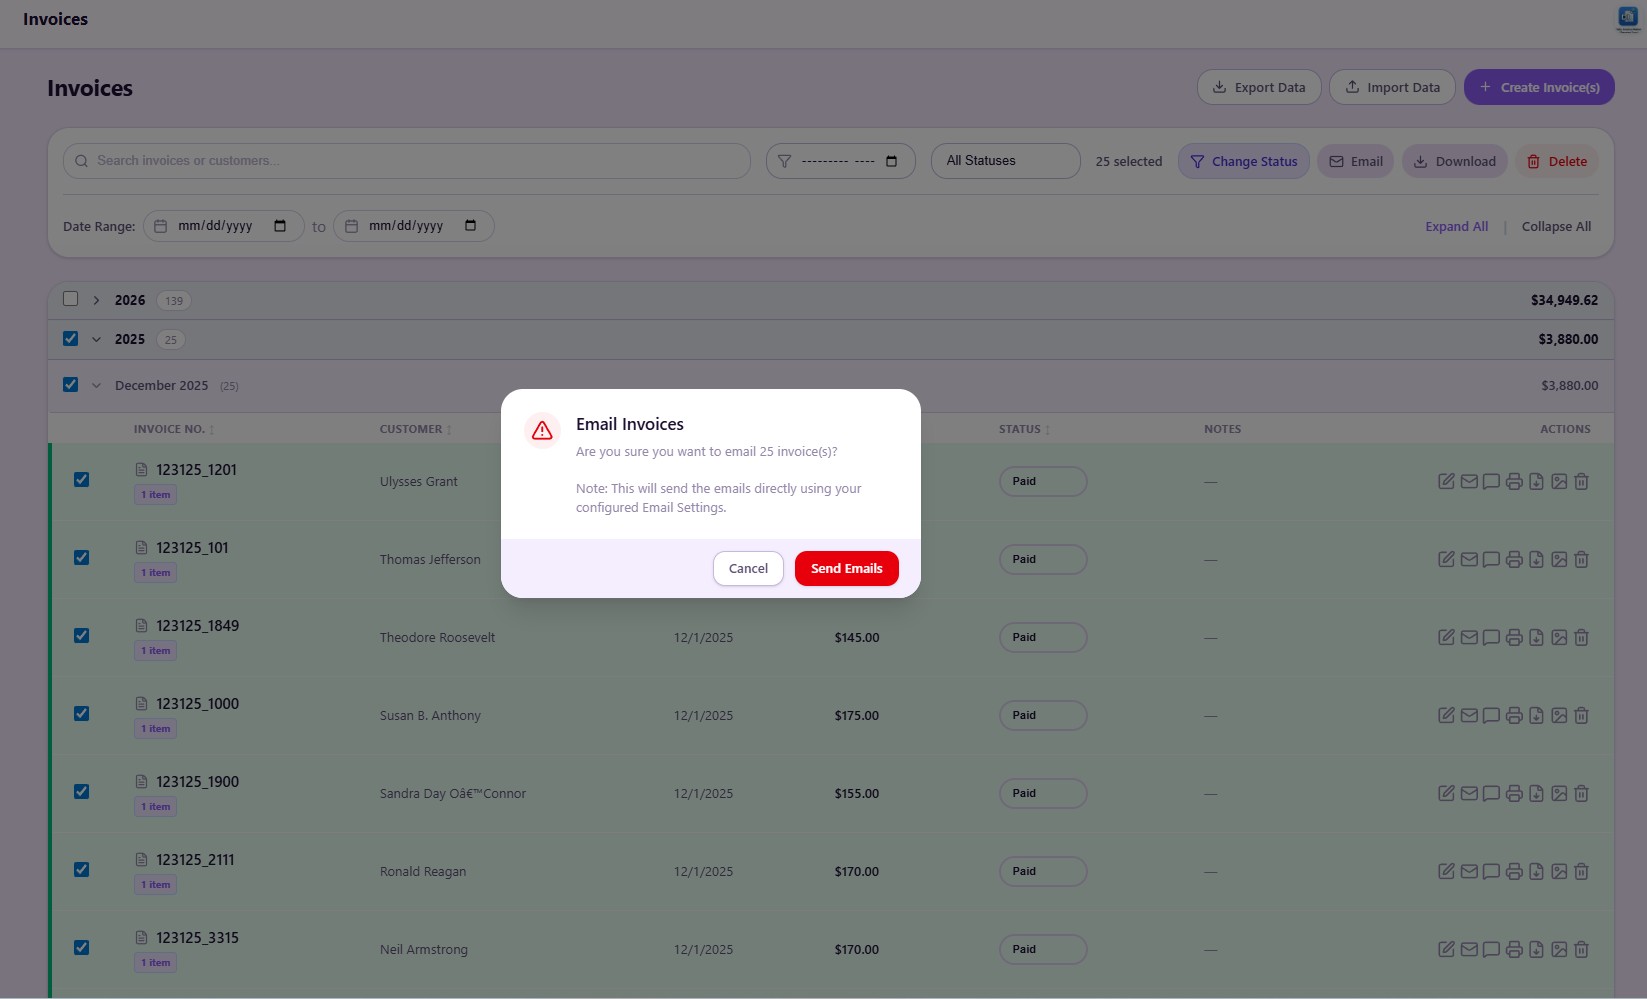Image resolution: width=1647 pixels, height=999 pixels.
Task: Download PDF for Susan B. Anthony's invoice
Action: (x=1537, y=715)
